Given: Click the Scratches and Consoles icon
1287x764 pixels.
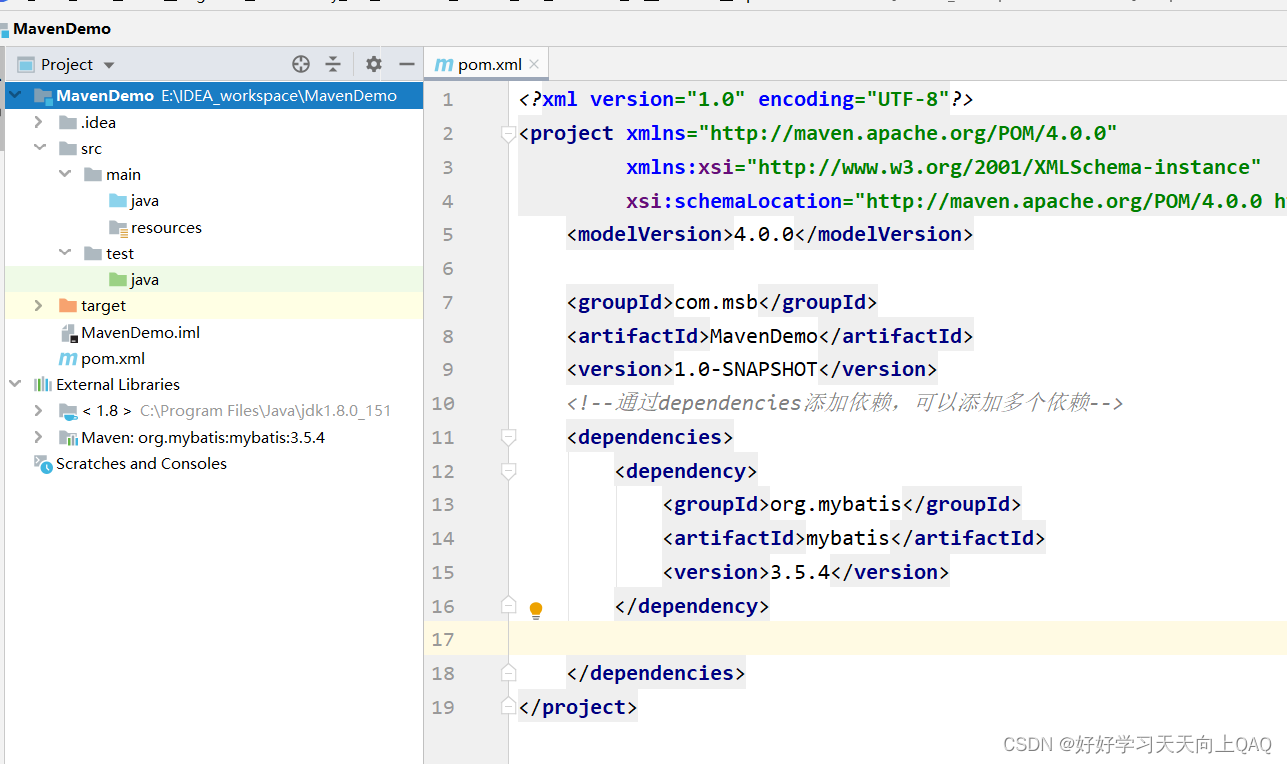Looking at the screenshot, I should (43, 463).
